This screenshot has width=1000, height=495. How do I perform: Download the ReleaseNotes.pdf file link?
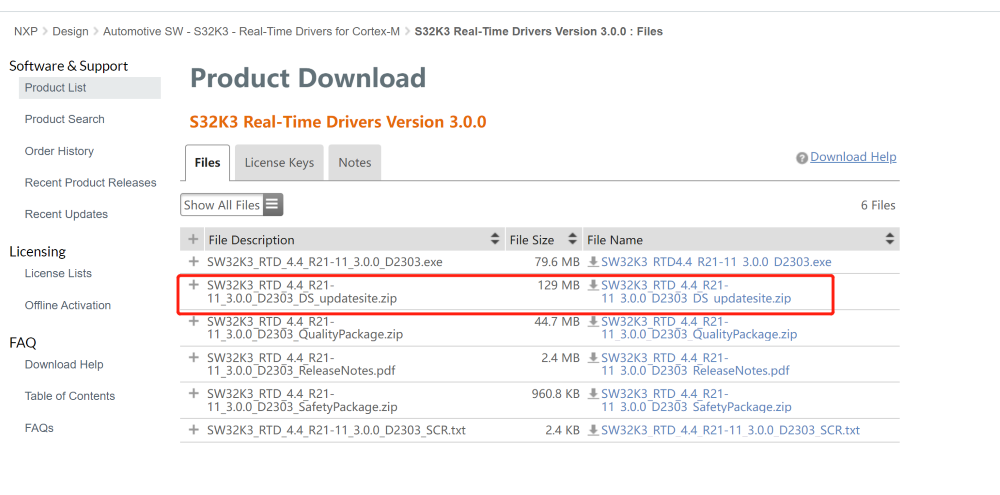[695, 364]
